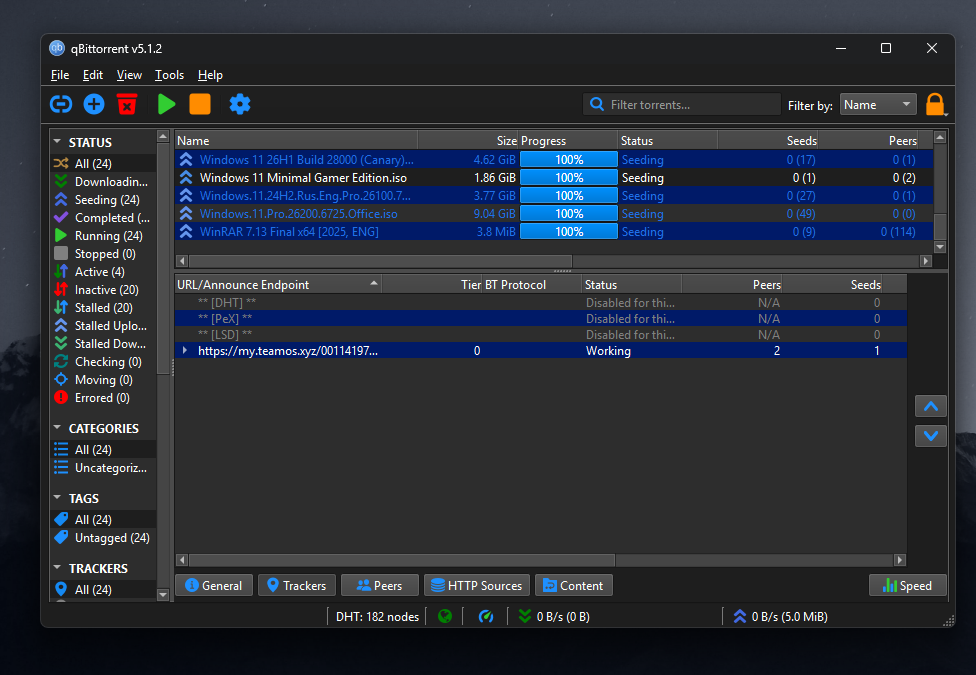Click the Add Torrent File plus icon
976x675 pixels.
tap(94, 104)
